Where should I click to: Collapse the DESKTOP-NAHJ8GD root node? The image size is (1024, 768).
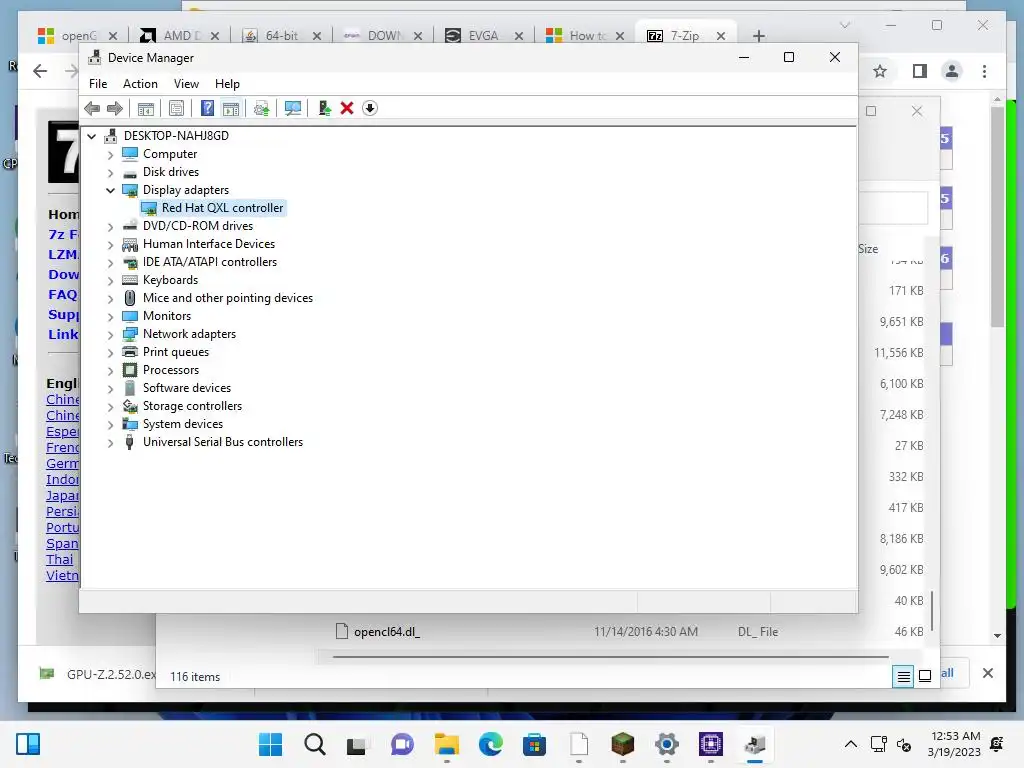click(92, 136)
